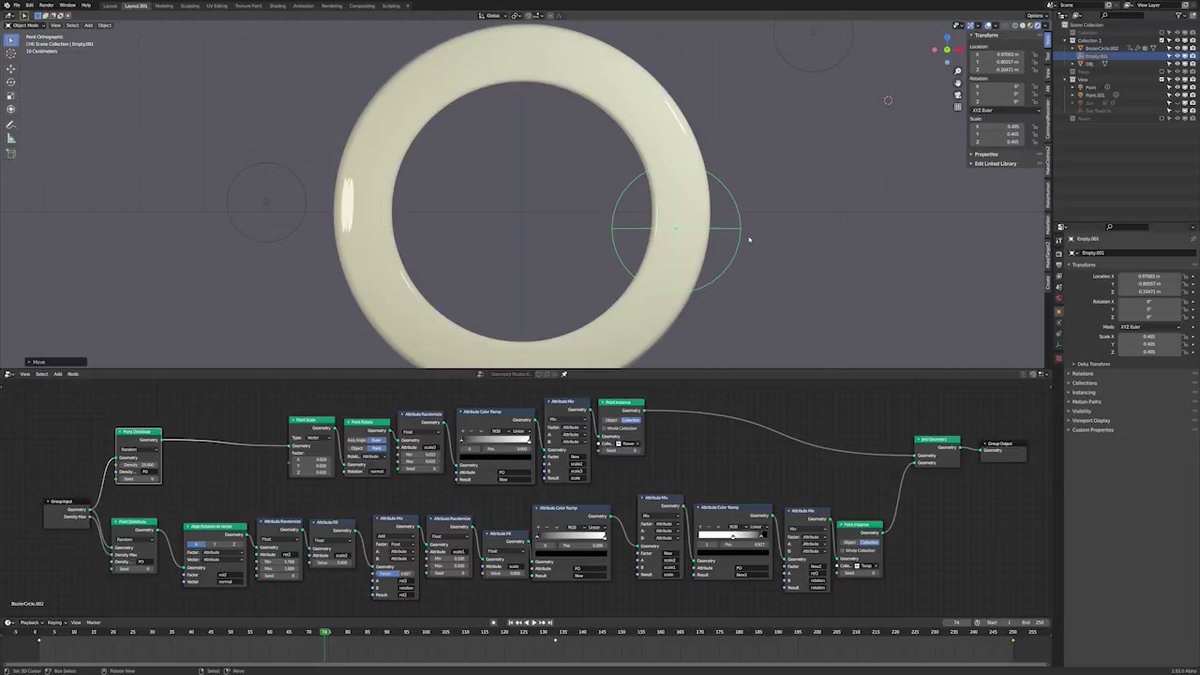
Task: Click the Keying button in timeline
Action: [x=55, y=622]
